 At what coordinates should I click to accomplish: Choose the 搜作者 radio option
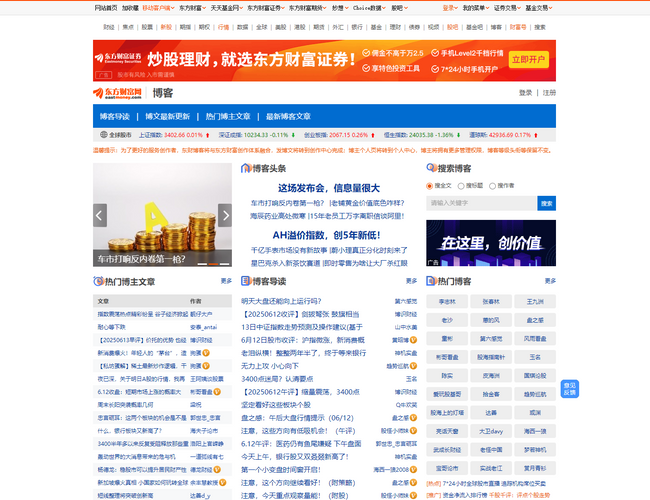click(492, 186)
